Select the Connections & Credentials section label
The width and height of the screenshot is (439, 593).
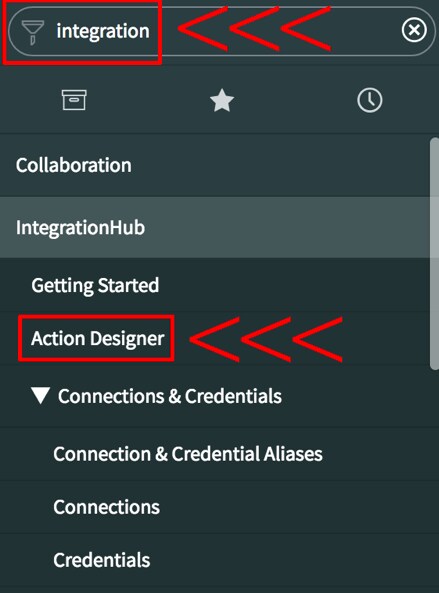[170, 396]
